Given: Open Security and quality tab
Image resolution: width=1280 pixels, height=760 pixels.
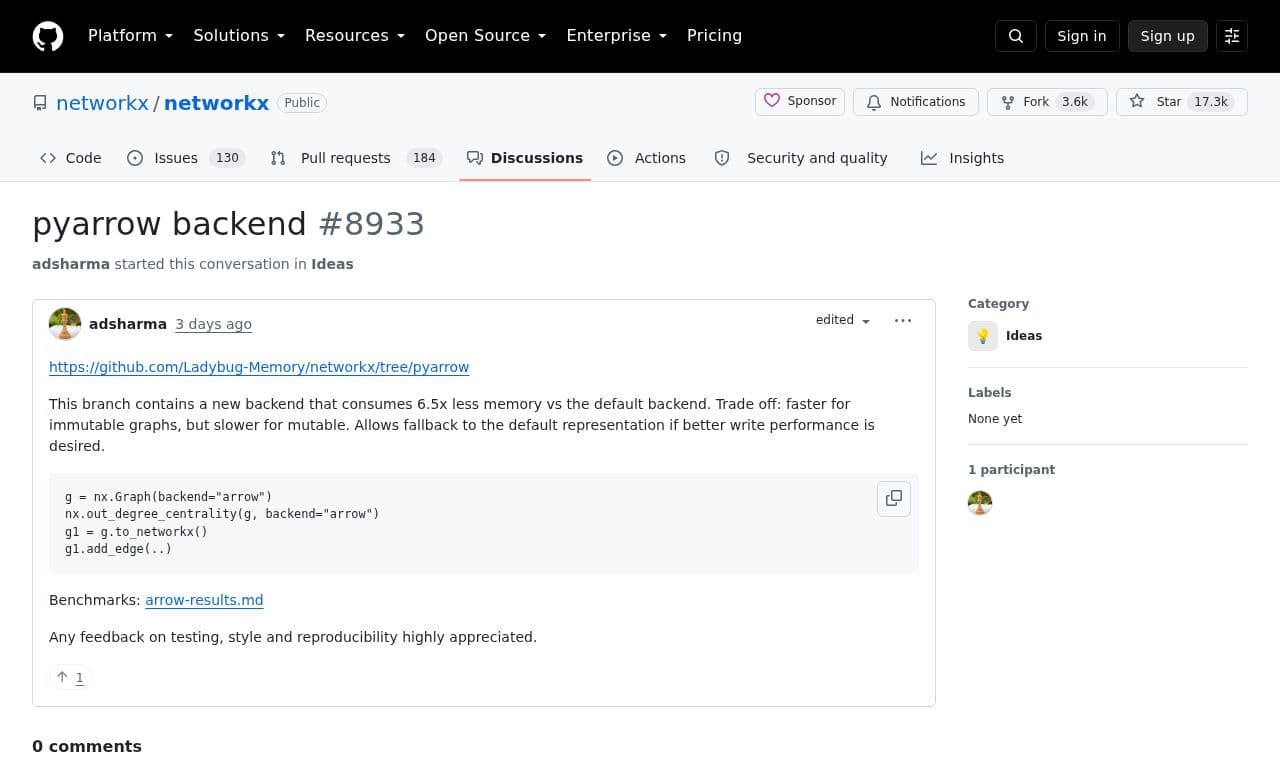Looking at the screenshot, I should tap(800, 158).
